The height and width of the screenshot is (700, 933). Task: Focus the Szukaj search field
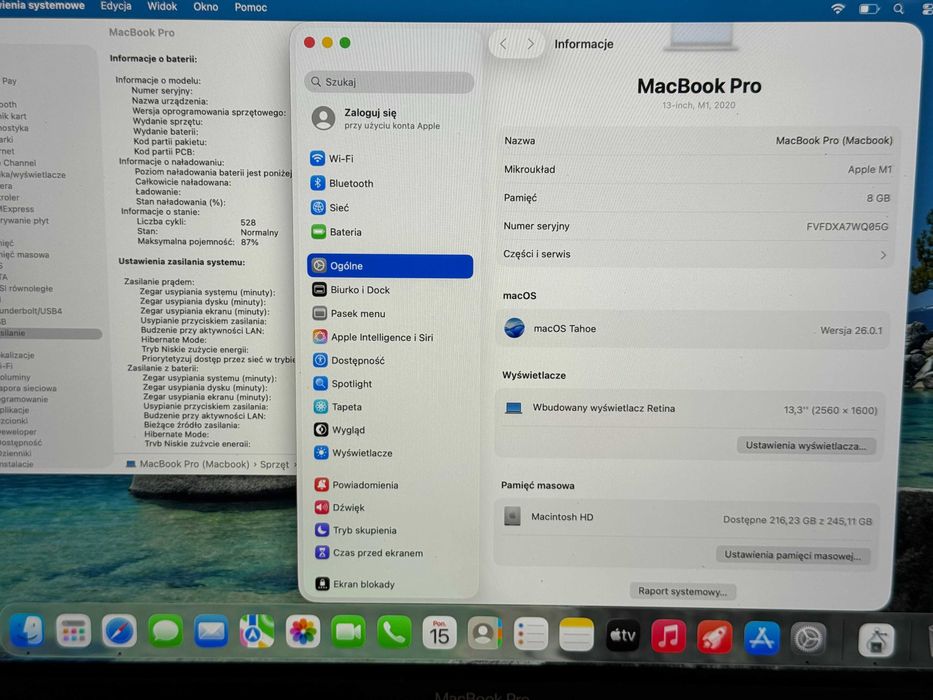pyautogui.click(x=390, y=82)
